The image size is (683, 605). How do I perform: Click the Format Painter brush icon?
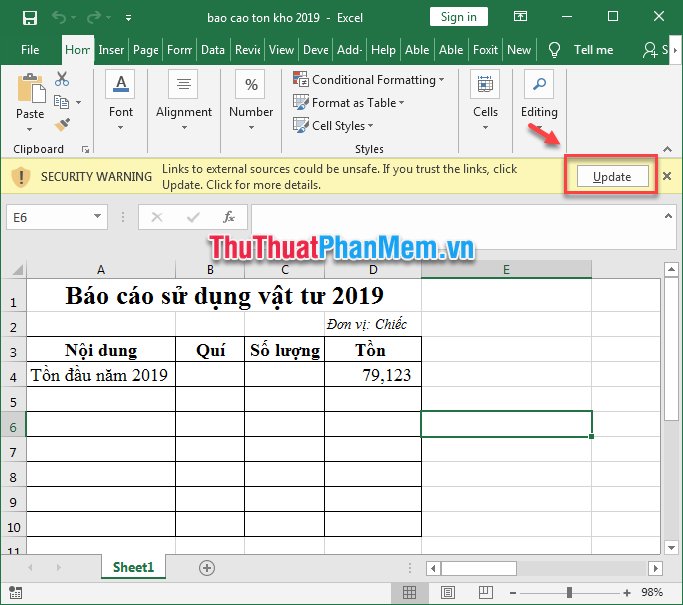coord(62,124)
